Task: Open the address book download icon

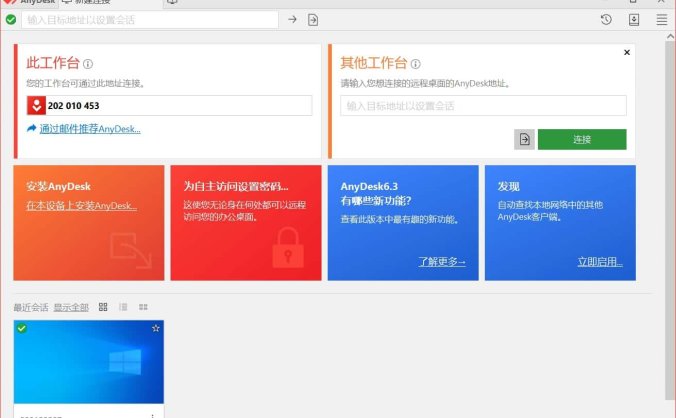Action: coord(634,20)
